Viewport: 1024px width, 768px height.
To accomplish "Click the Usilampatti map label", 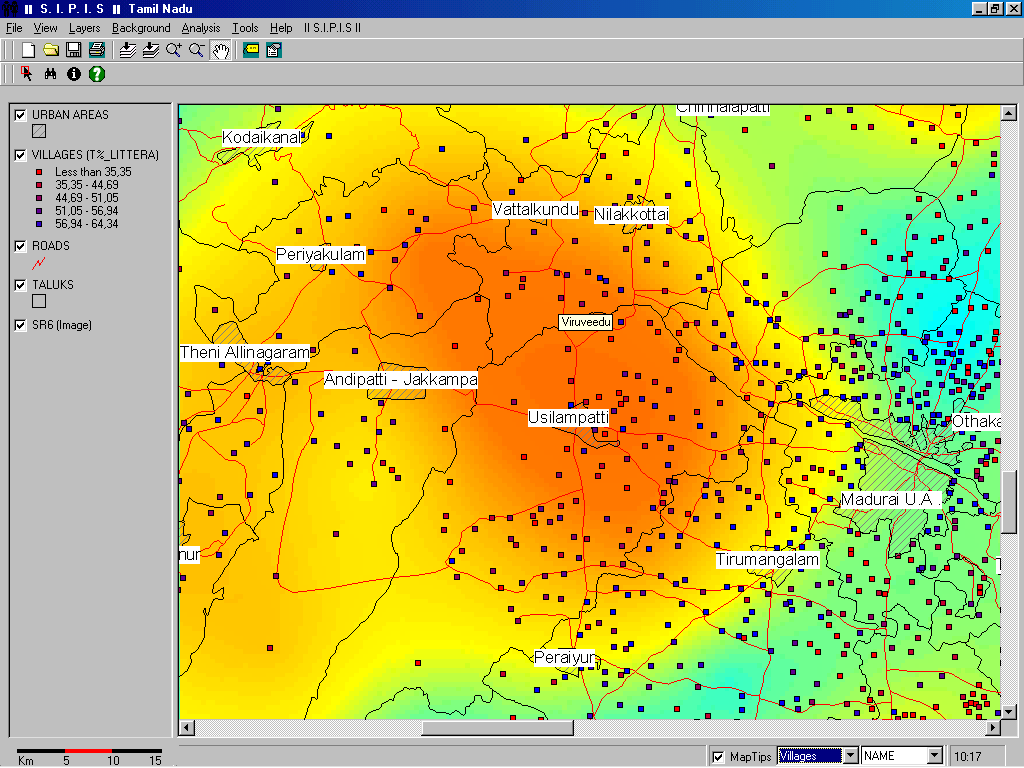I will [x=568, y=417].
